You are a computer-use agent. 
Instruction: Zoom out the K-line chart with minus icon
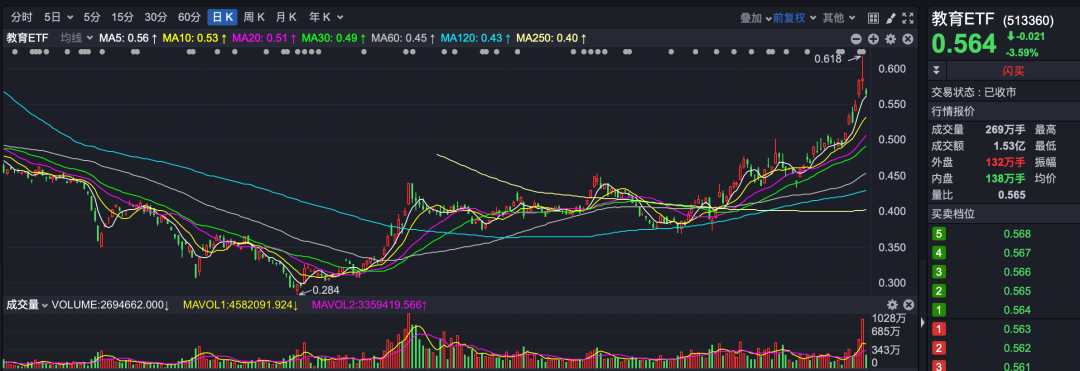click(856, 39)
